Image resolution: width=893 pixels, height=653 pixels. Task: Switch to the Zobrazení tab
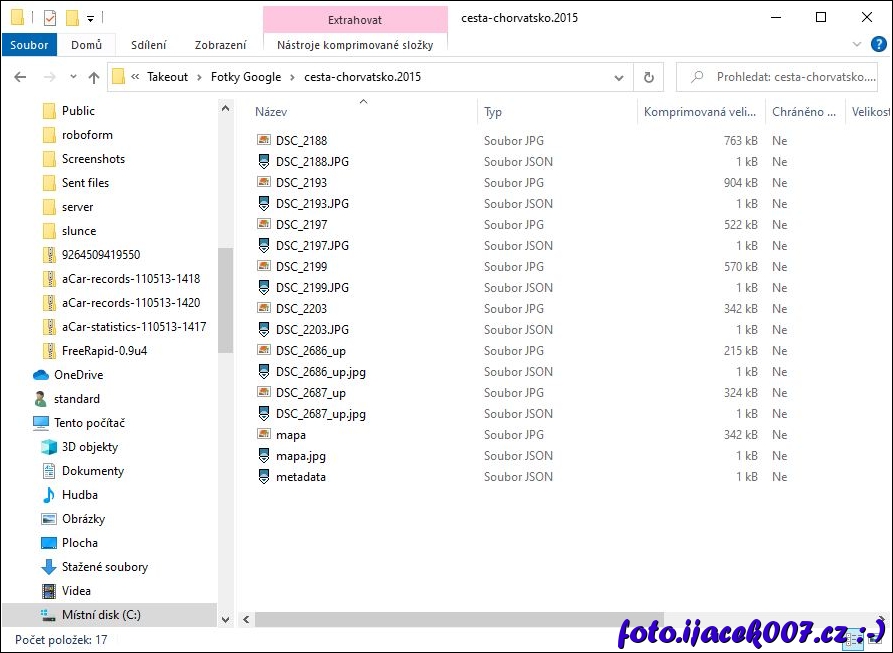point(220,45)
